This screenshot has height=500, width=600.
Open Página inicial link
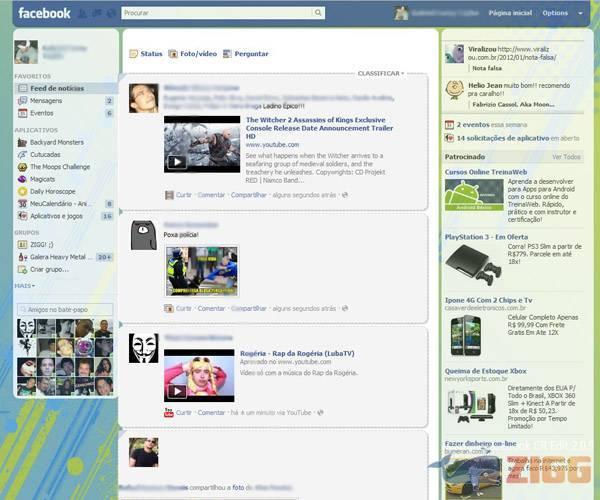pos(510,13)
